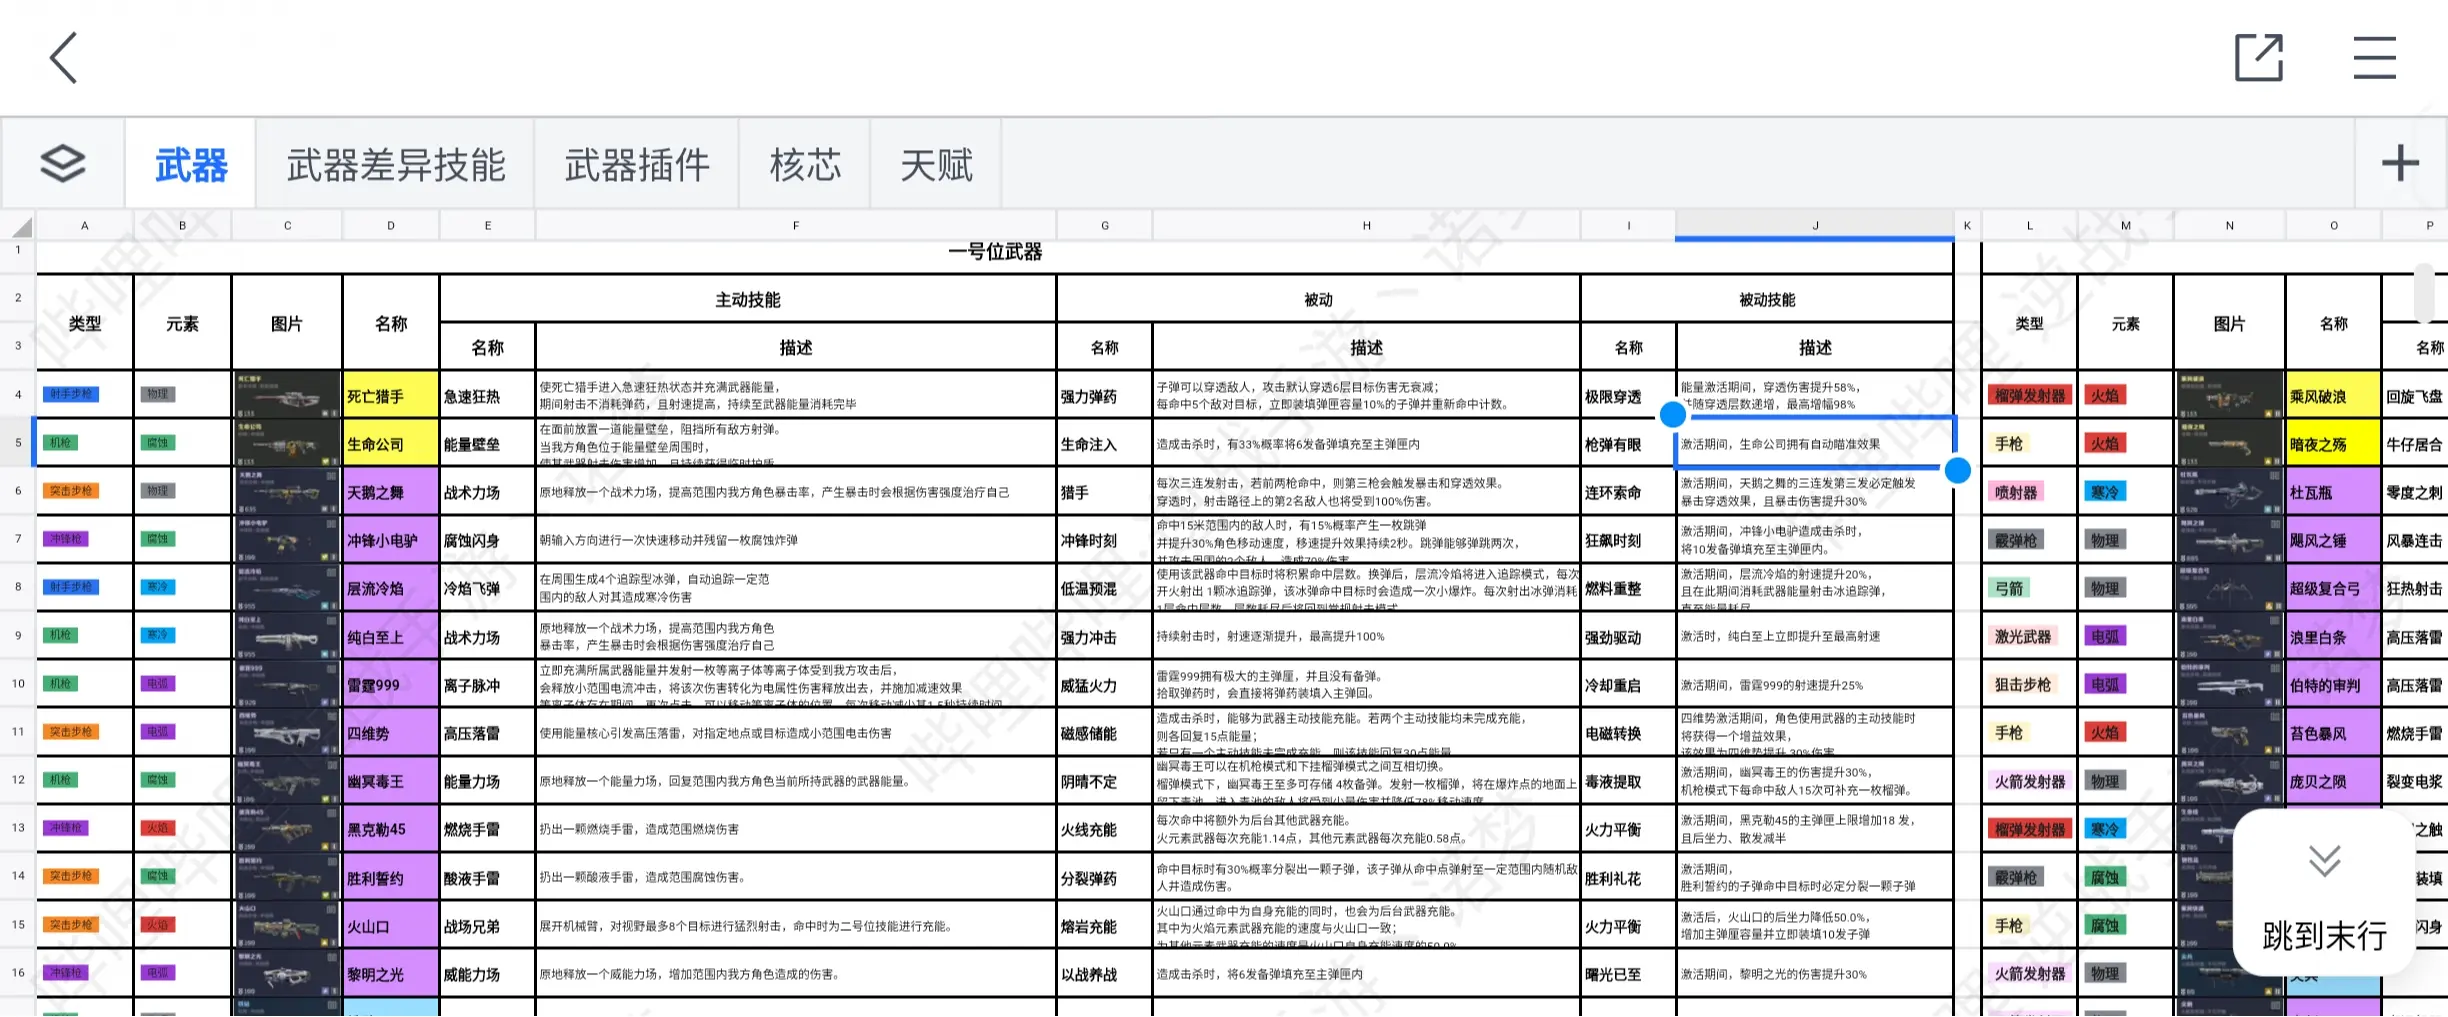Switch to the 核芯 sheet tab
Image resolution: width=2448 pixels, height=1017 pixels.
[805, 165]
